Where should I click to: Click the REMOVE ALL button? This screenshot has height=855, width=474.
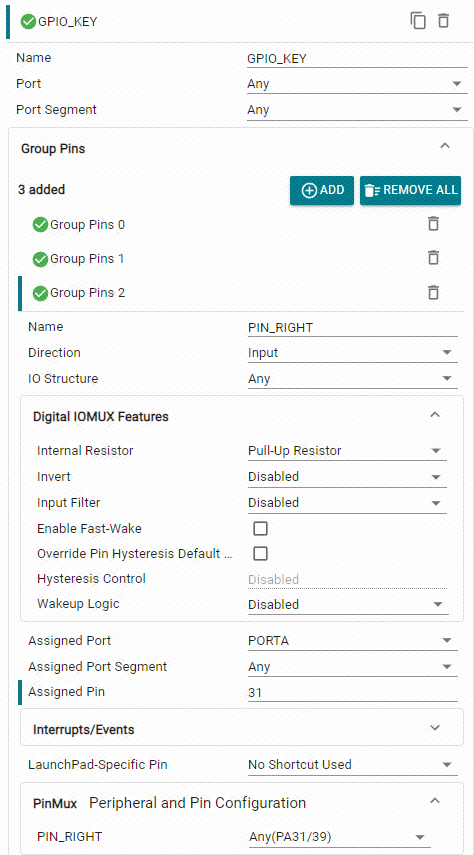[x=410, y=190]
